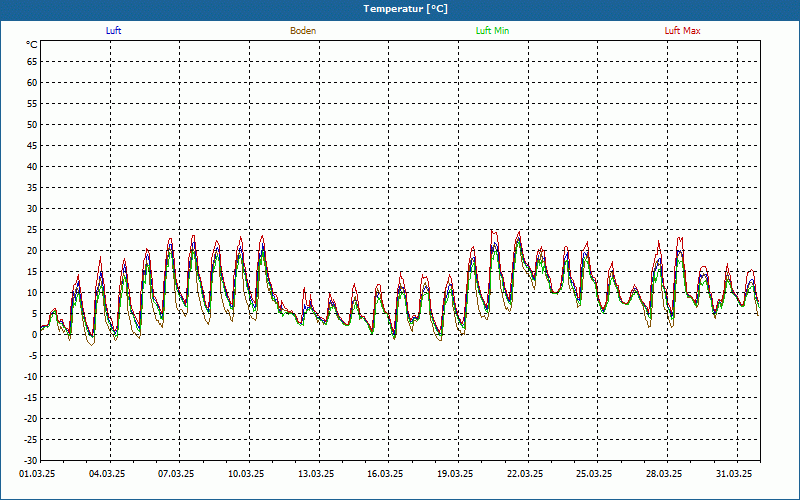Select date label 28.03.25

(664, 474)
